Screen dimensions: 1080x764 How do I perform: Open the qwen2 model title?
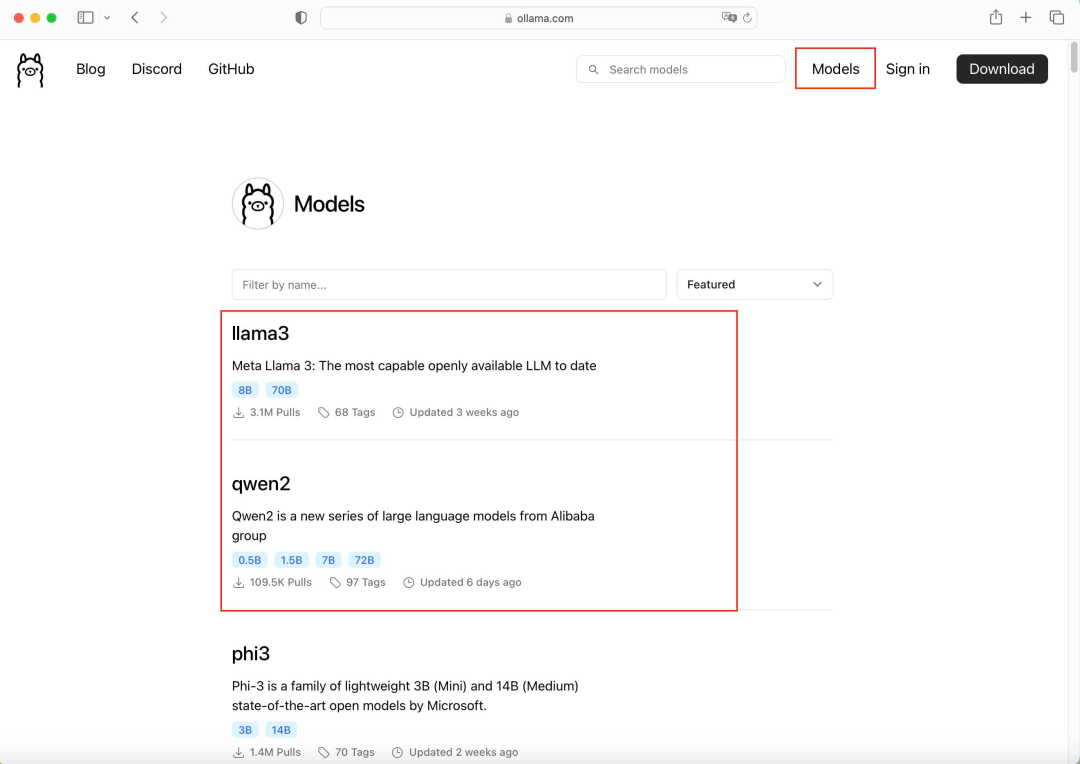pyautogui.click(x=261, y=484)
